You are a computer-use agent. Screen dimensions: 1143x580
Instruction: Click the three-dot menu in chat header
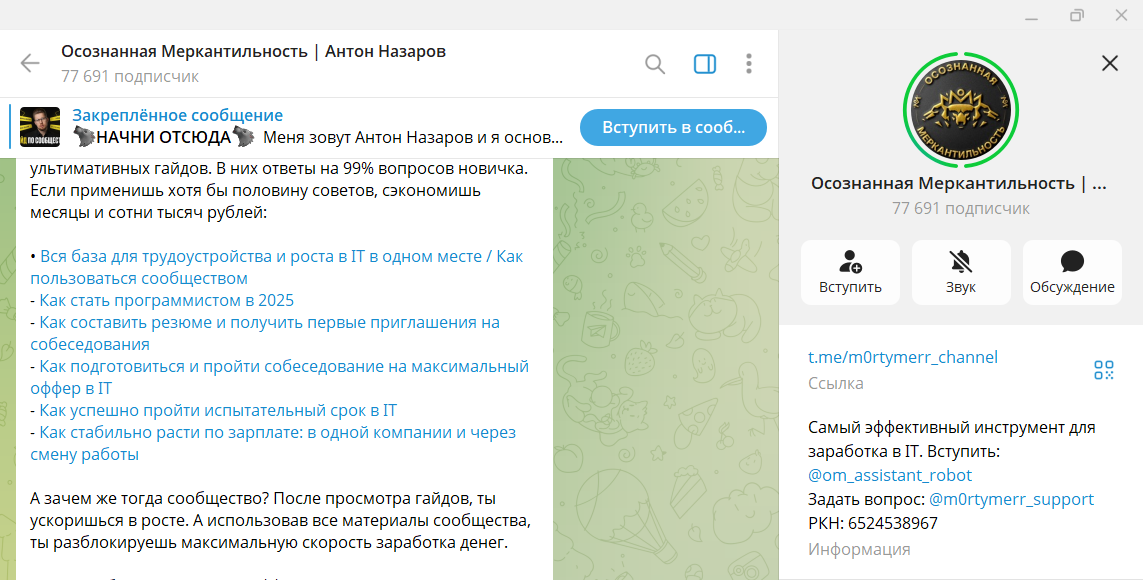tap(748, 63)
